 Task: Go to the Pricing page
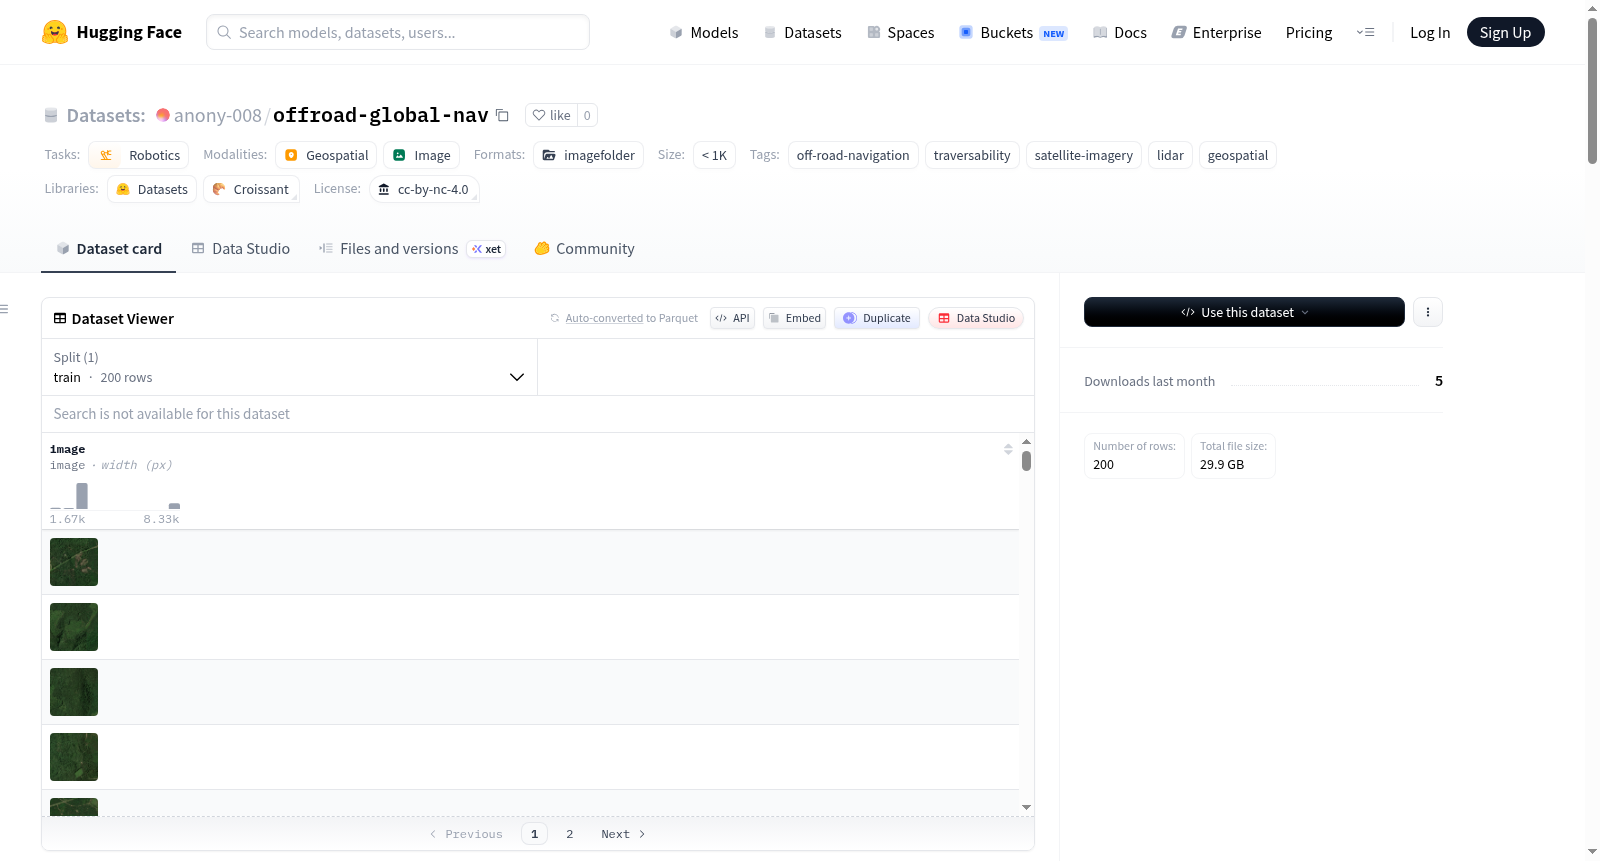[1309, 32]
